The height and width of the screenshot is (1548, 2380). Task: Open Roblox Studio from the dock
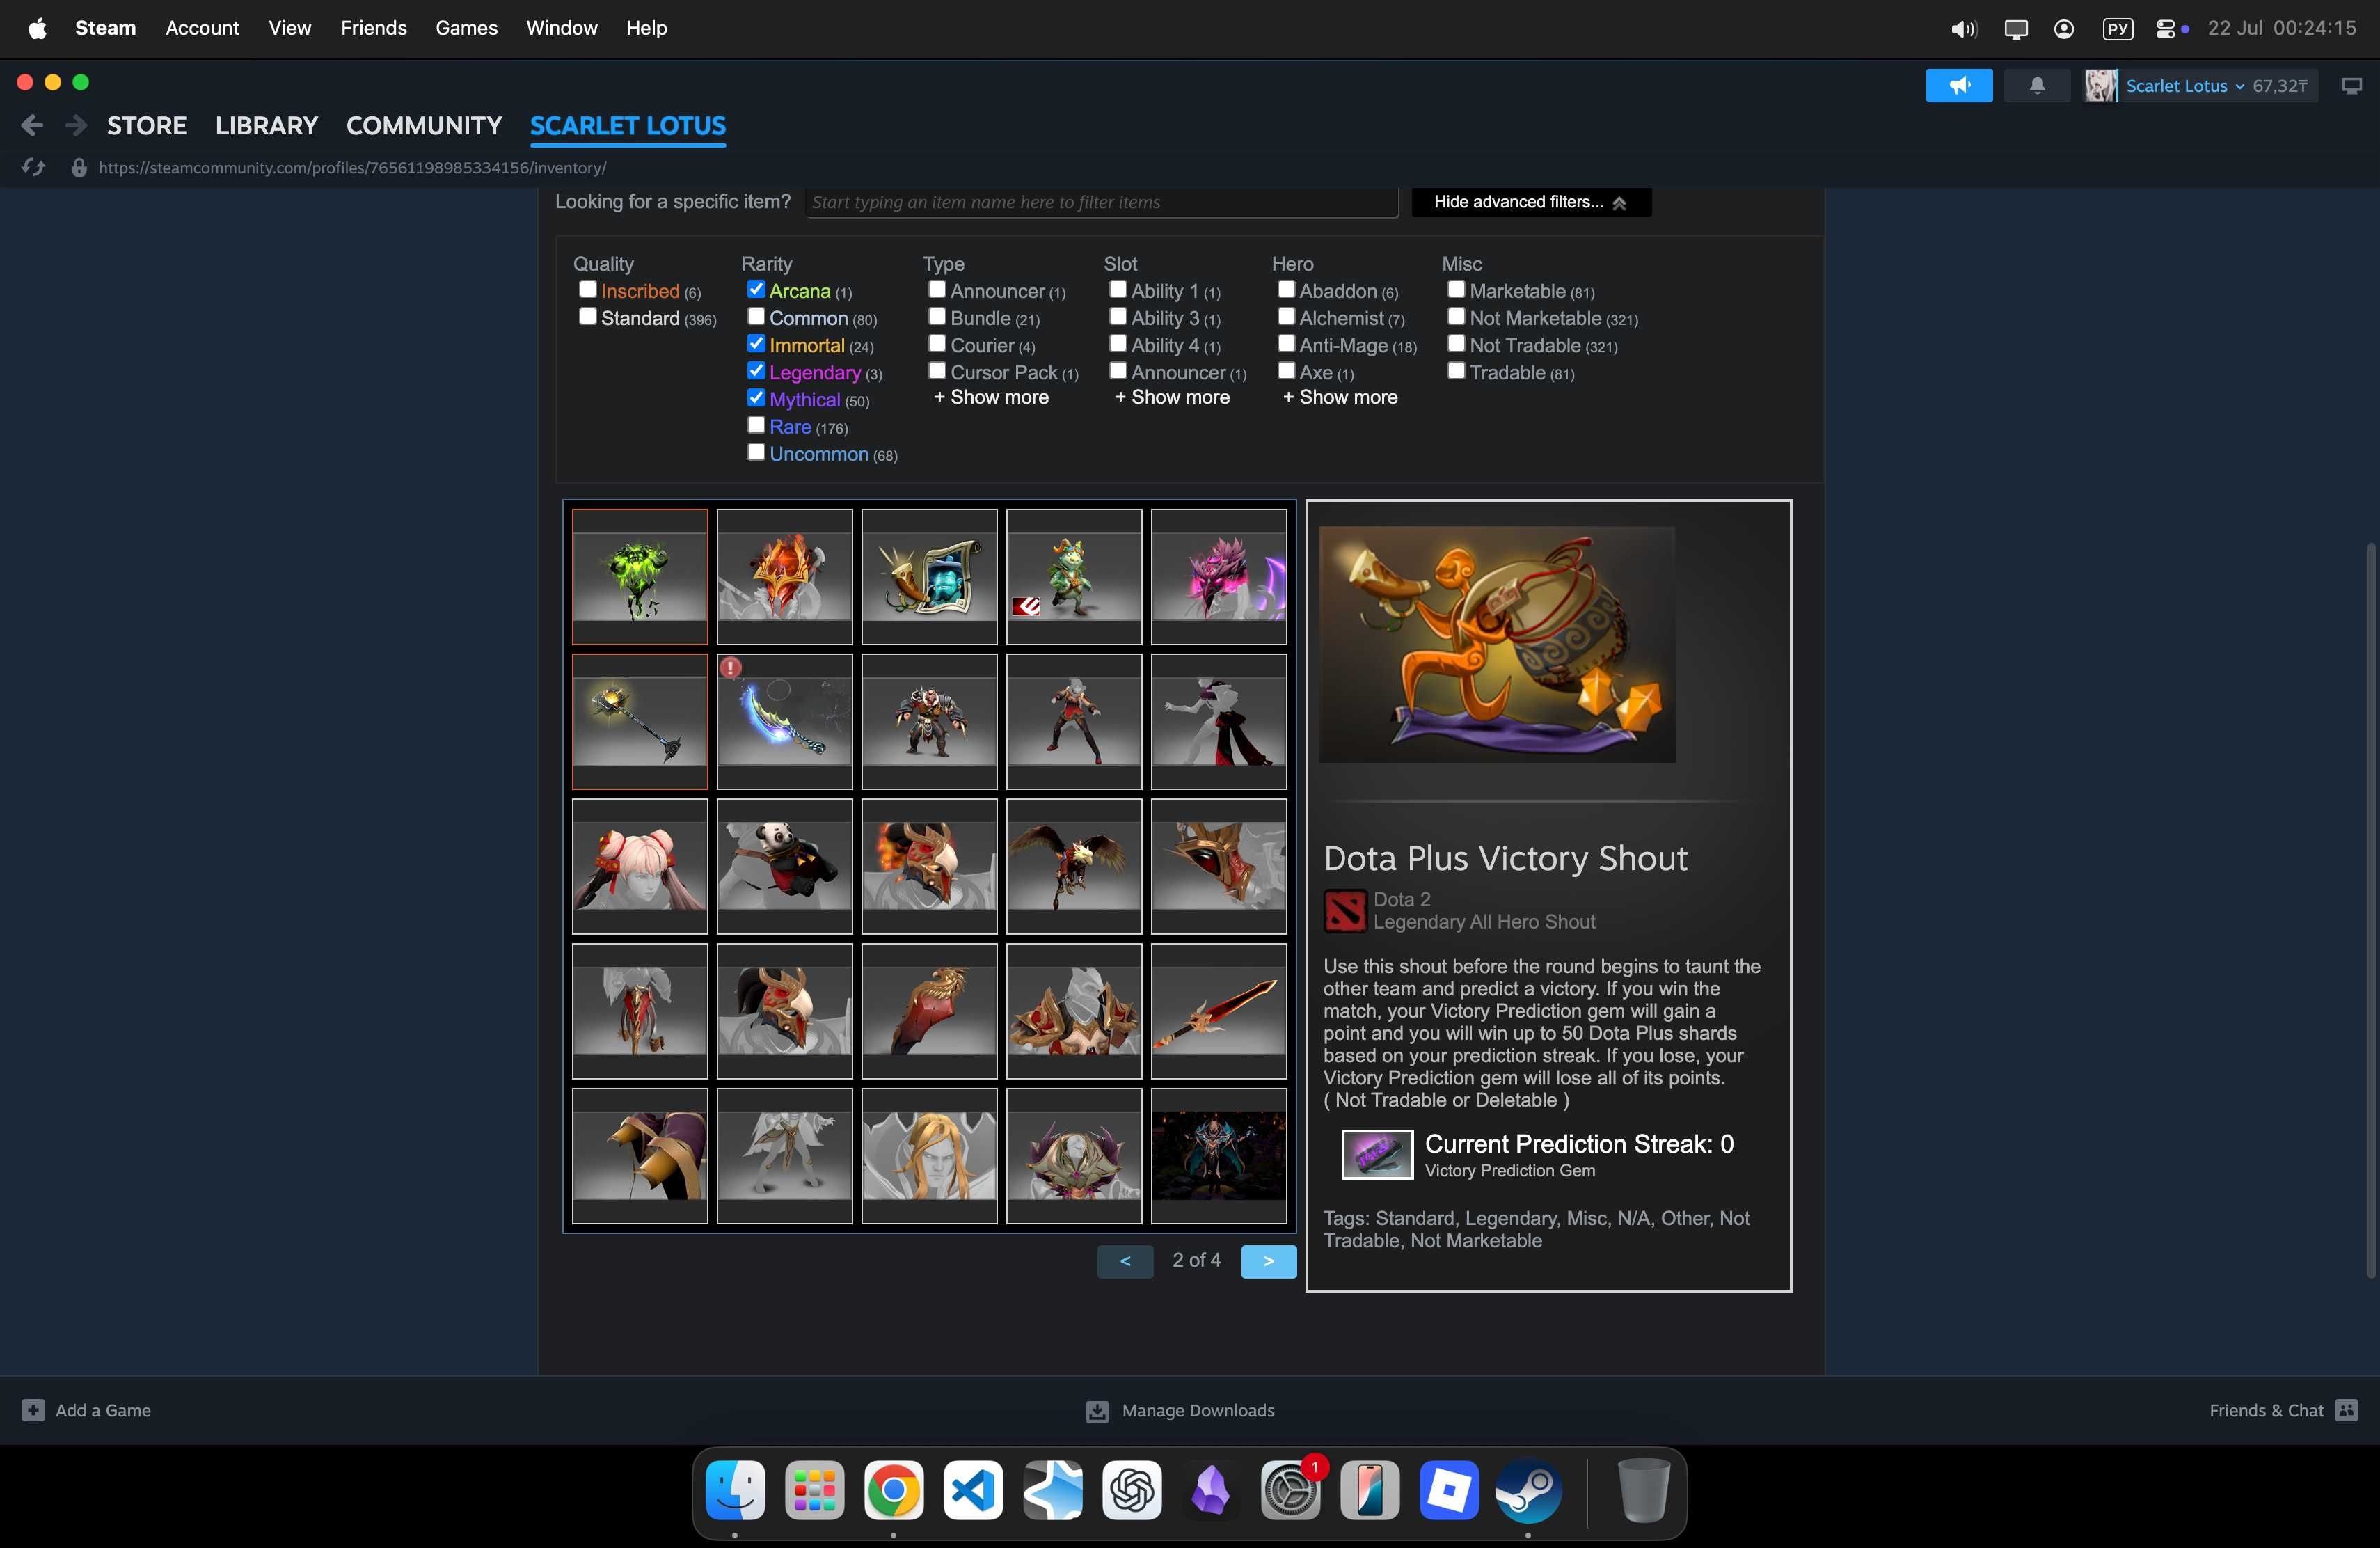coord(1449,1491)
